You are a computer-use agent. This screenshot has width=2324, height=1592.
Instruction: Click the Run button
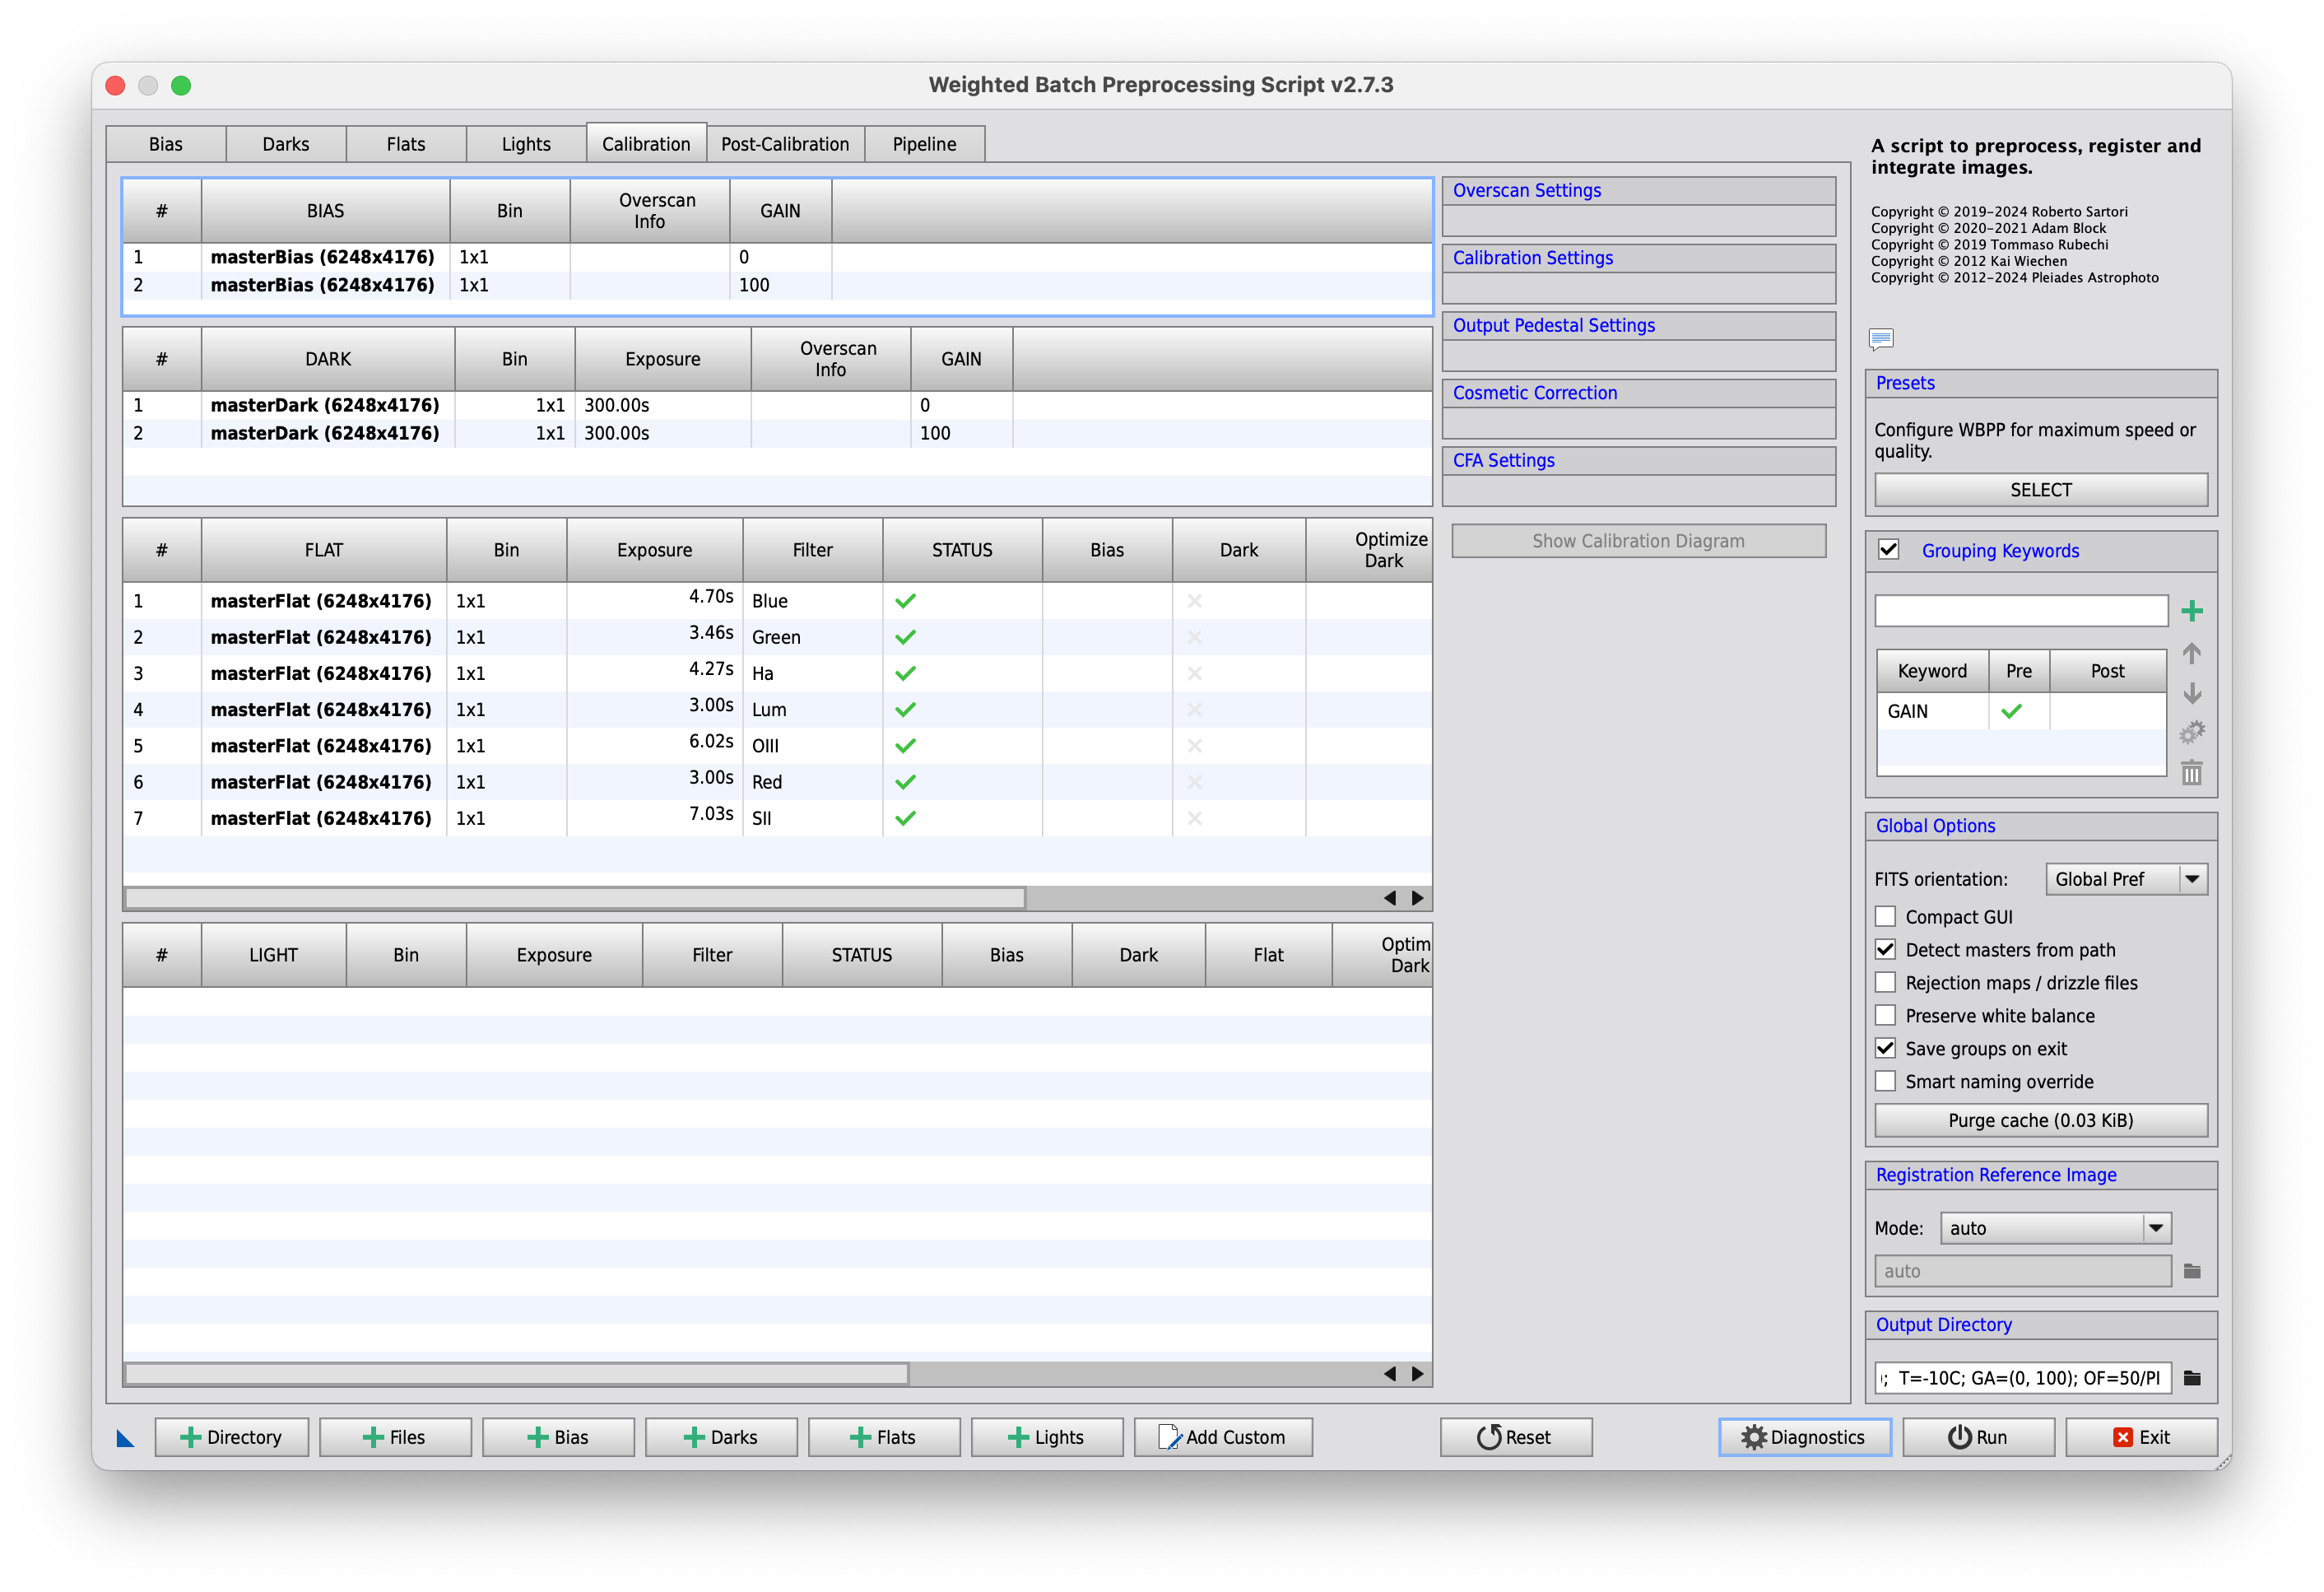1978,1437
